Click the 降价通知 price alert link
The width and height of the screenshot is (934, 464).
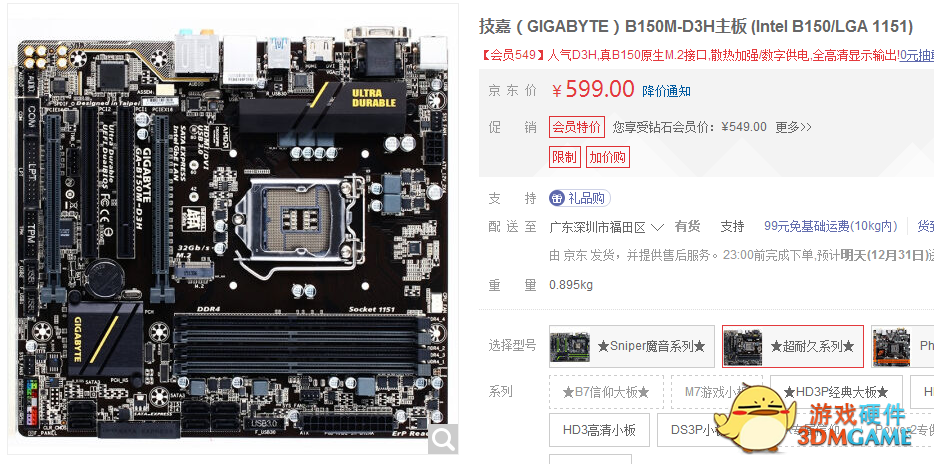tap(667, 91)
